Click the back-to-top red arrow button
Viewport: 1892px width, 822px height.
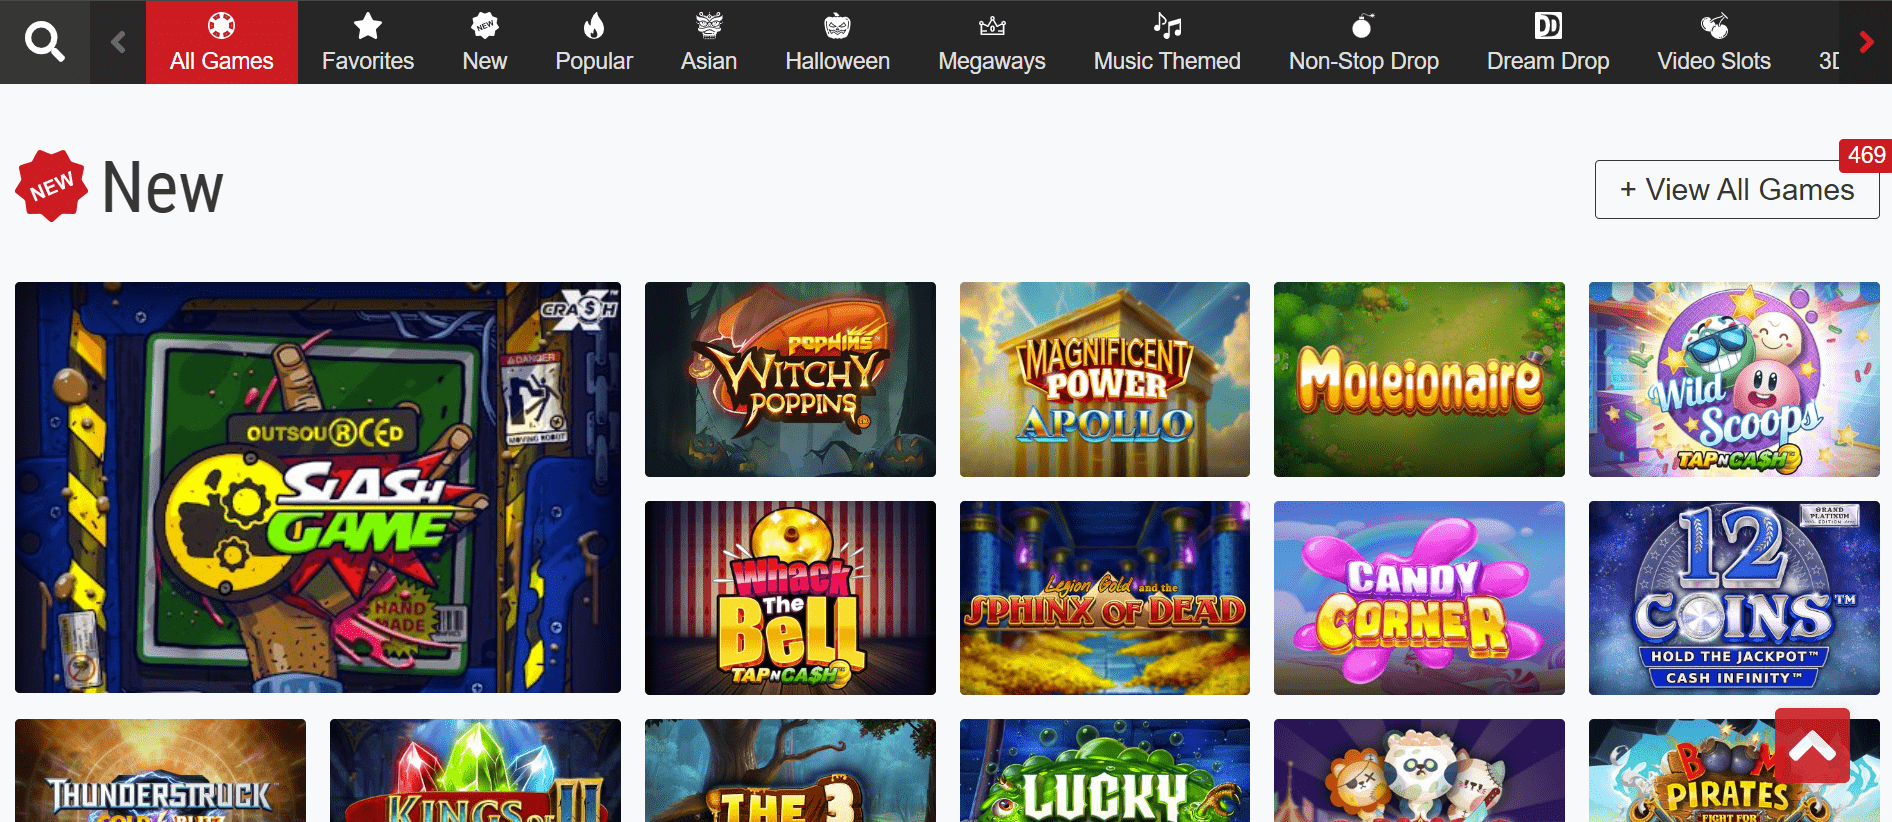[x=1812, y=746]
